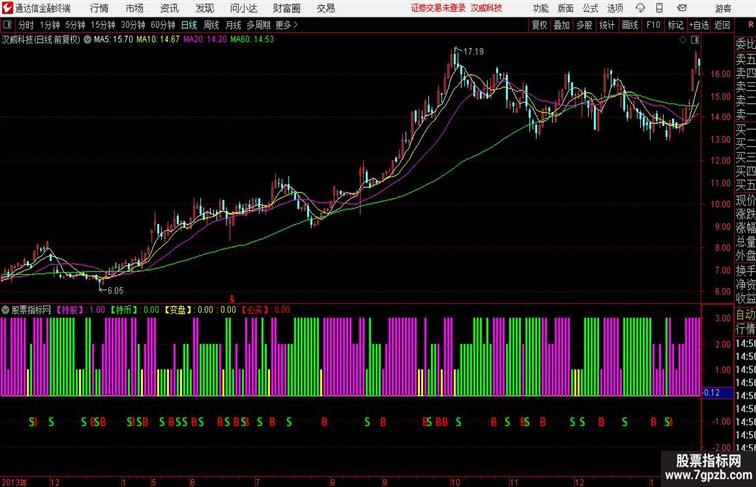Image resolution: width=756 pixels, height=487 pixels.
Task: Toggle the side panel icon beside diamond
Action: click(695, 40)
